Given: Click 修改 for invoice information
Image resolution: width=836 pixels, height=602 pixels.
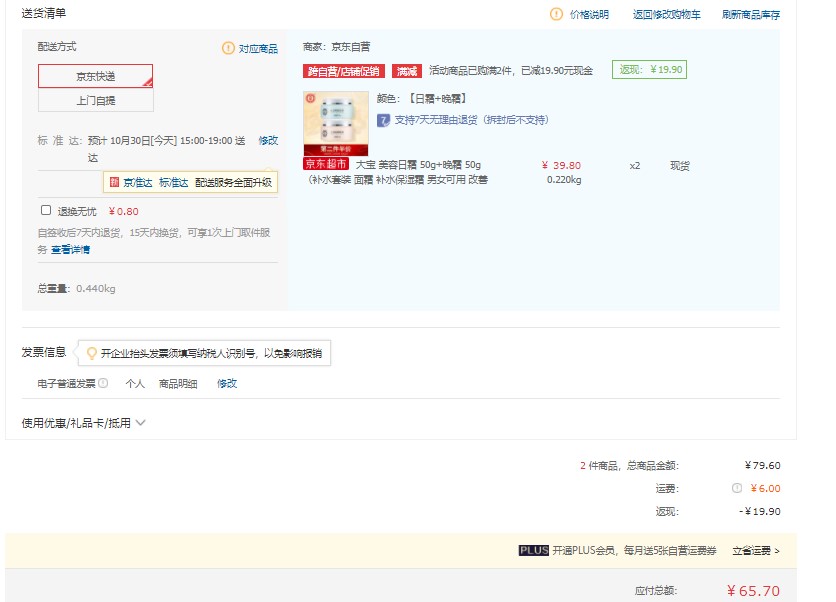Looking at the screenshot, I should [x=227, y=383].
